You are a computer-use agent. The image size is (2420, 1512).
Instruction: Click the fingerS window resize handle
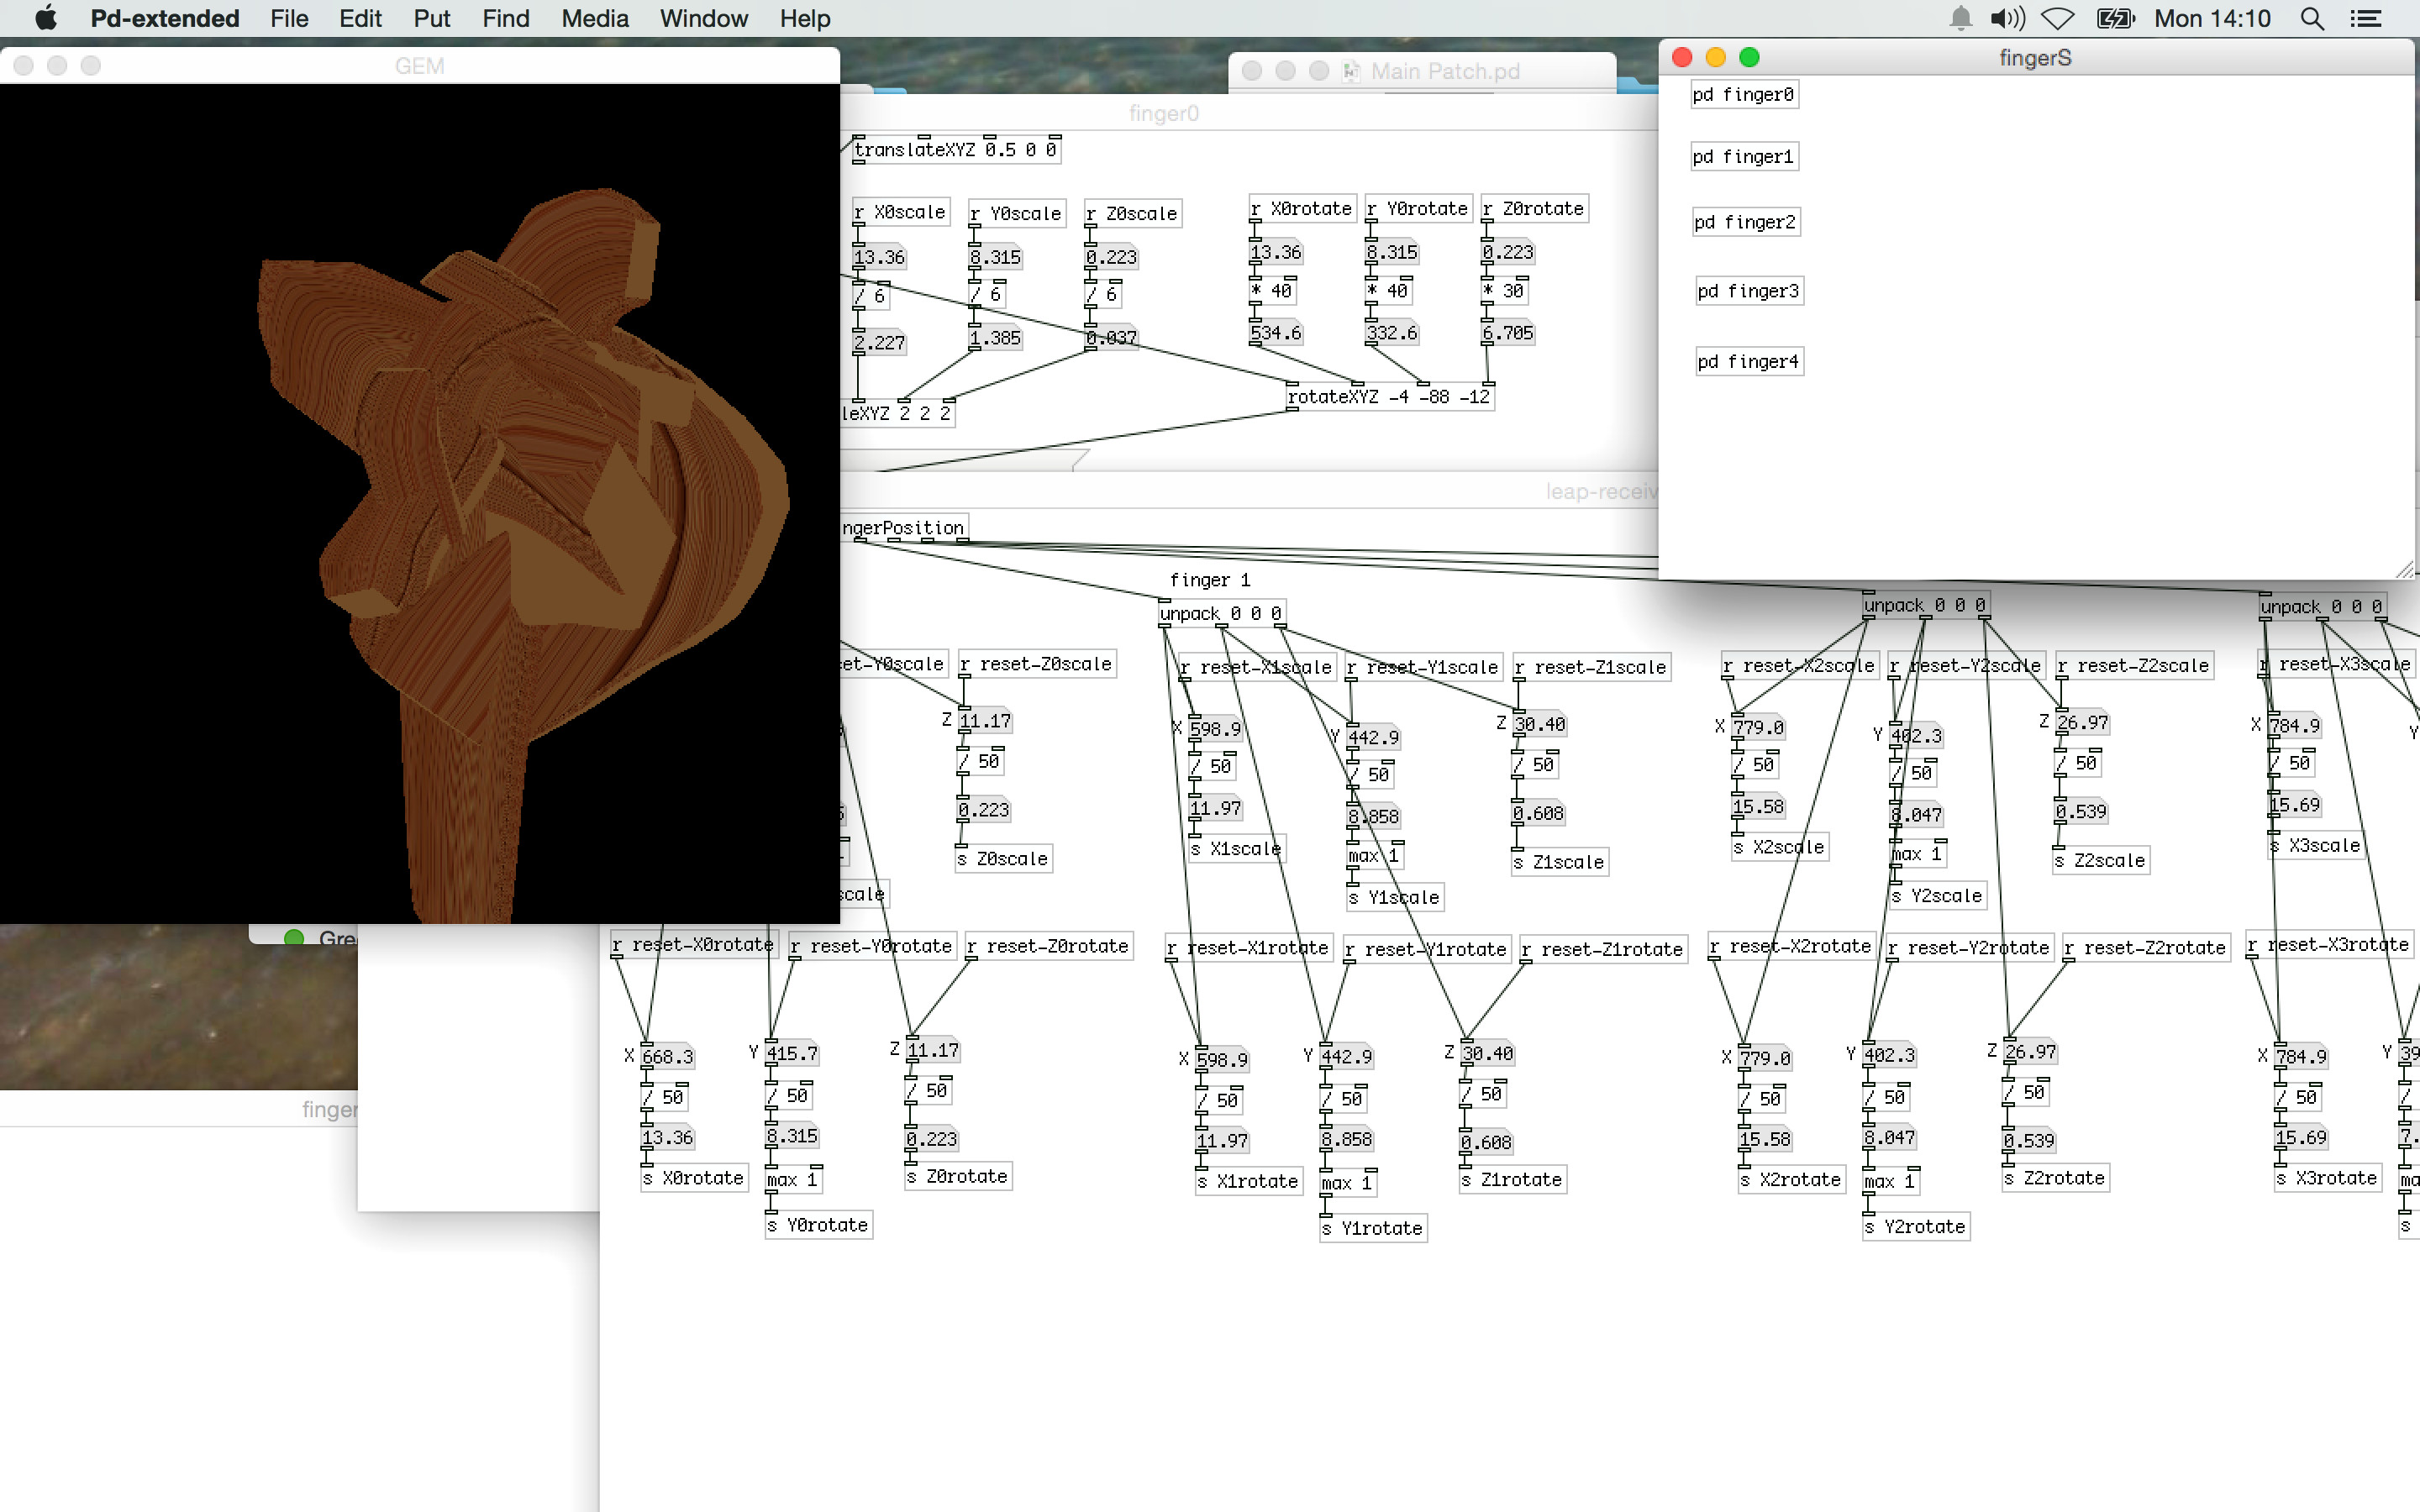click(x=2405, y=570)
